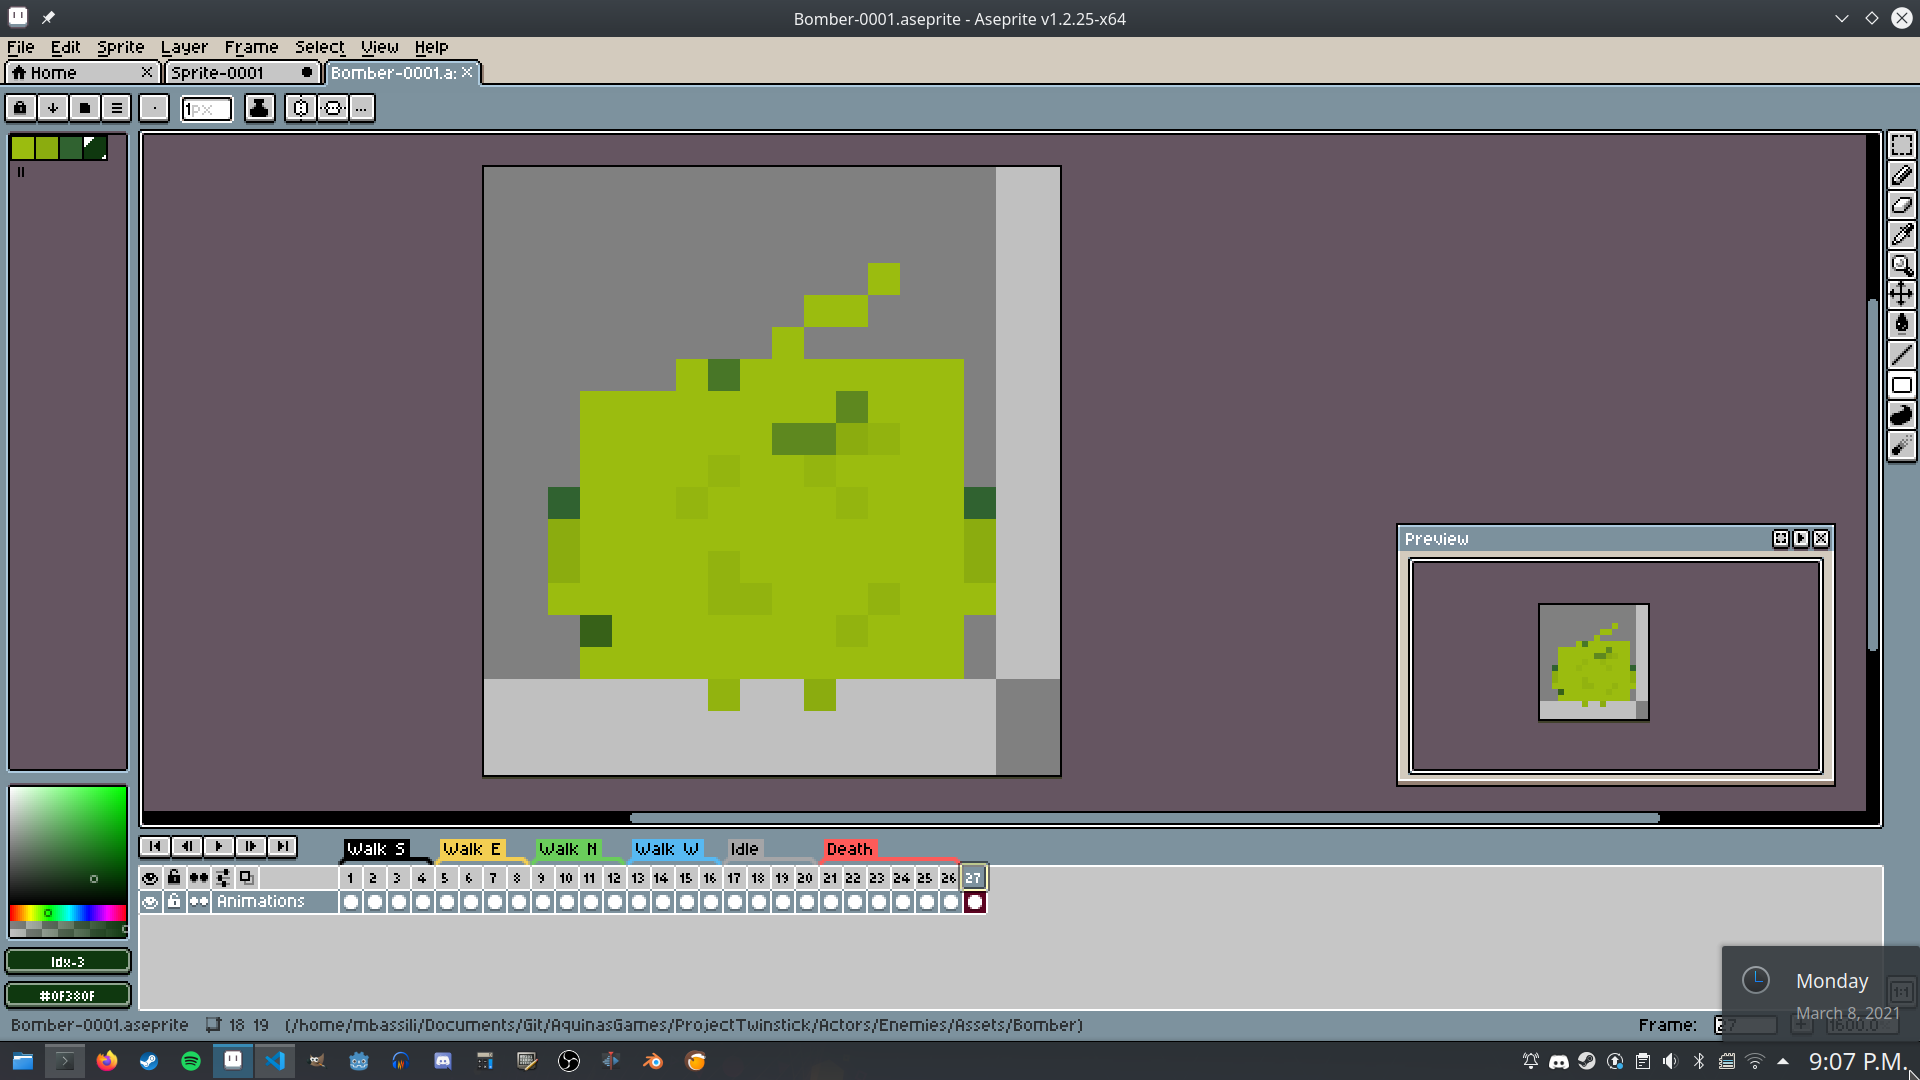The height and width of the screenshot is (1080, 1920).
Task: Select the Eyedropper tool
Action: 1901,235
